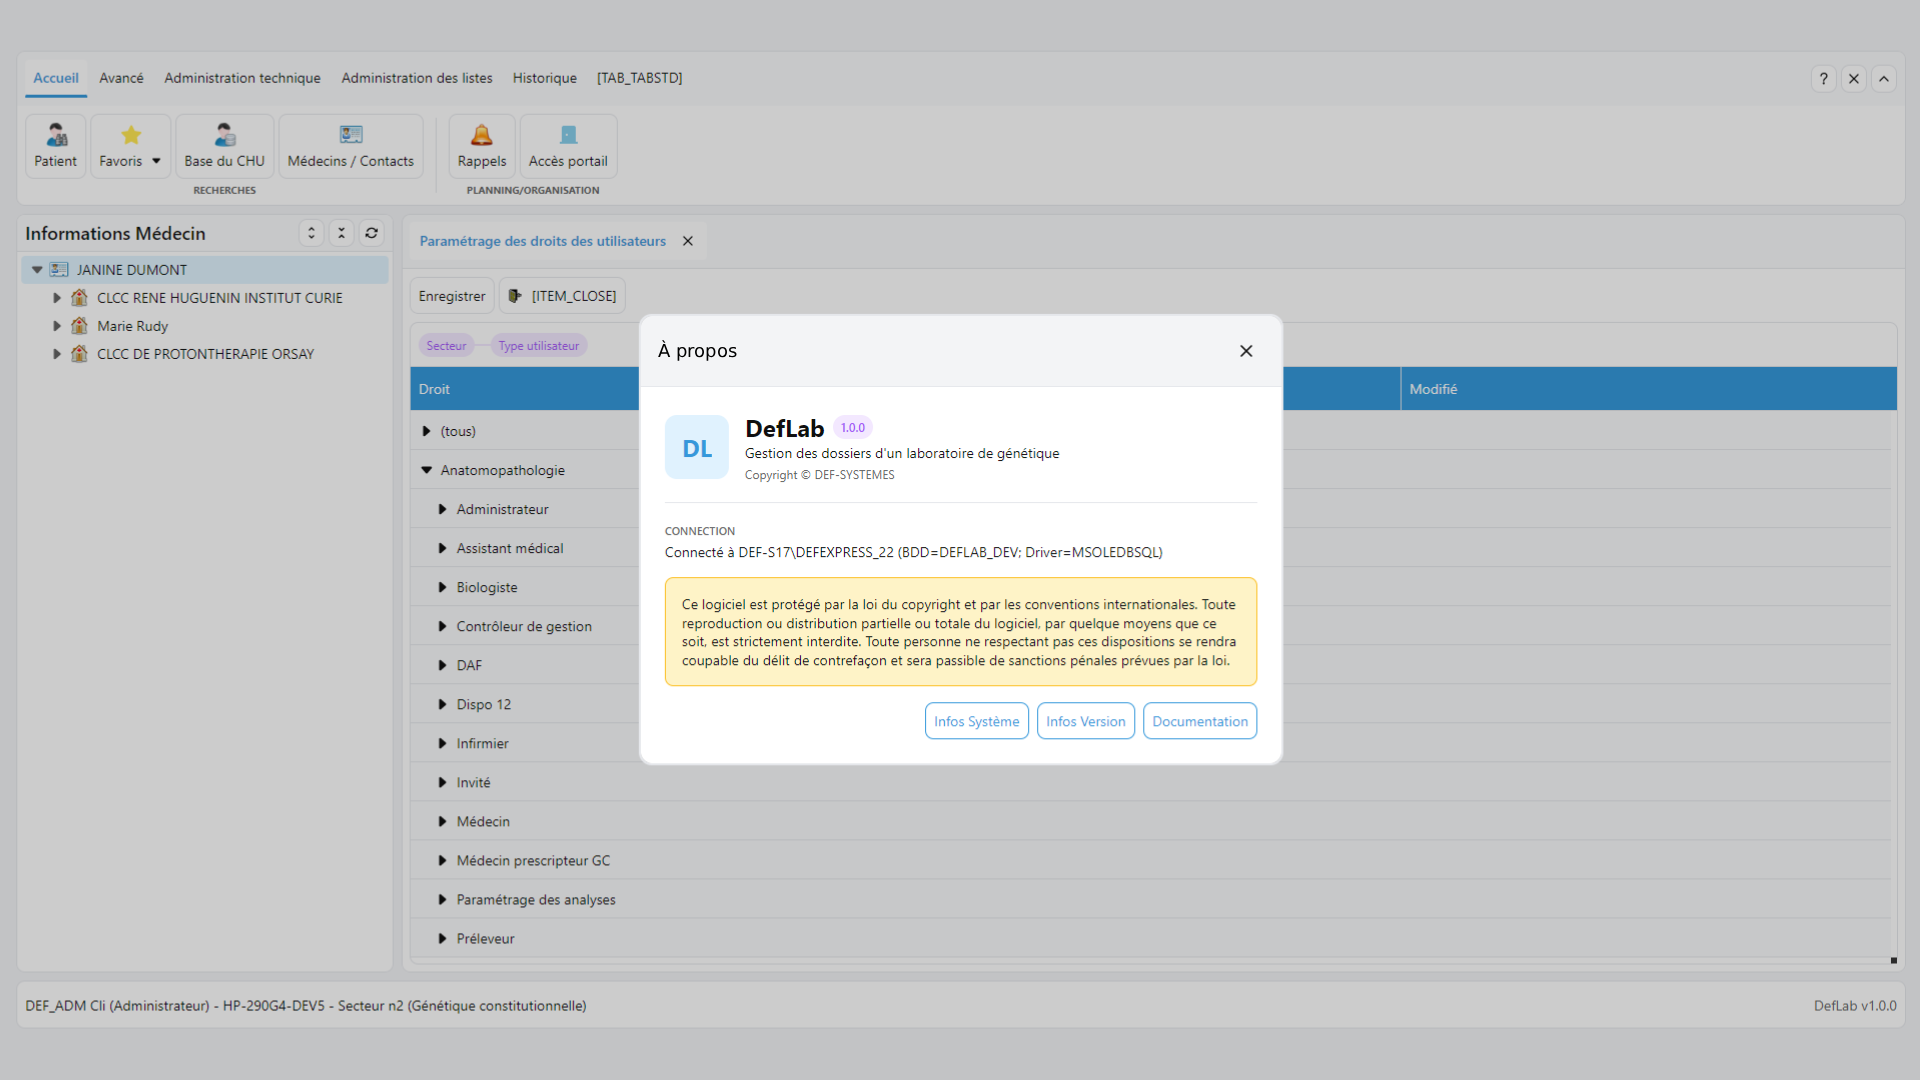Click the Enregistrer button

tap(452, 296)
